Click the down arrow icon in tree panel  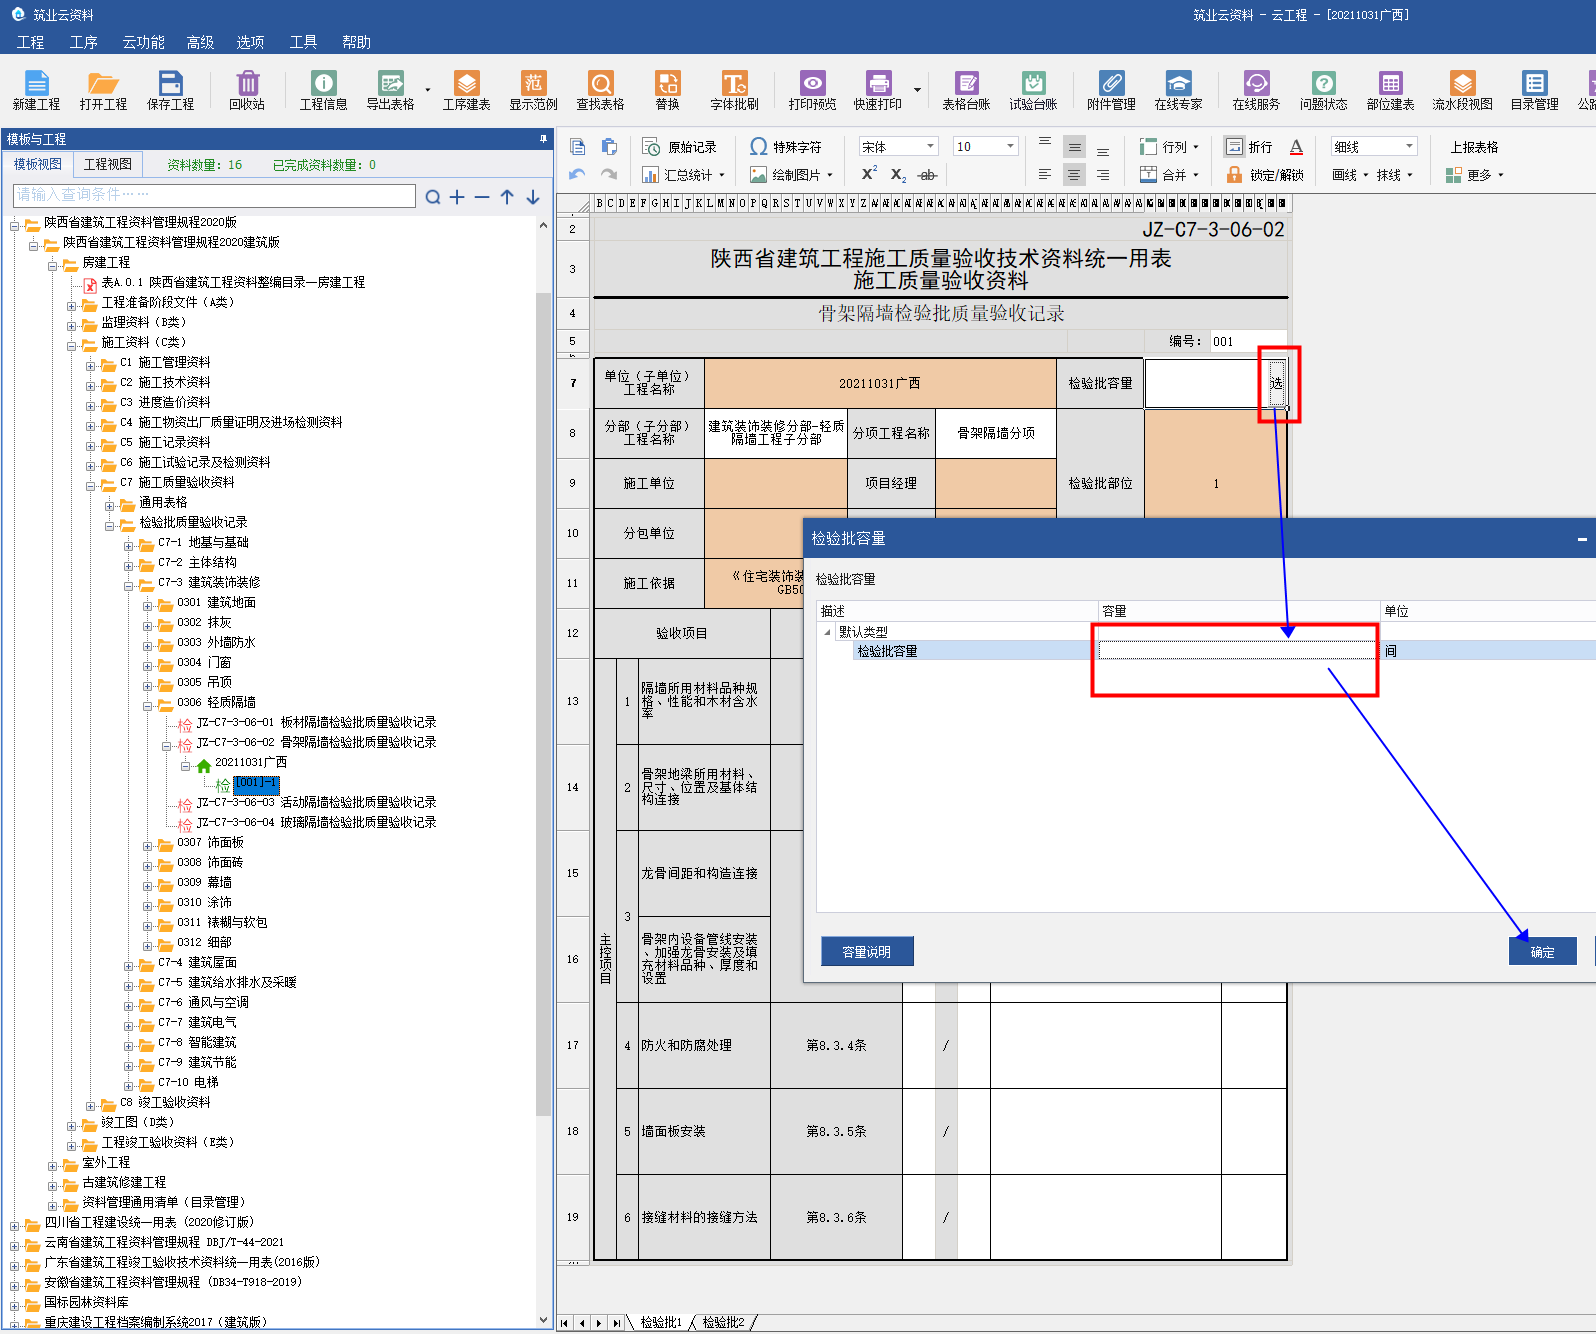(533, 197)
